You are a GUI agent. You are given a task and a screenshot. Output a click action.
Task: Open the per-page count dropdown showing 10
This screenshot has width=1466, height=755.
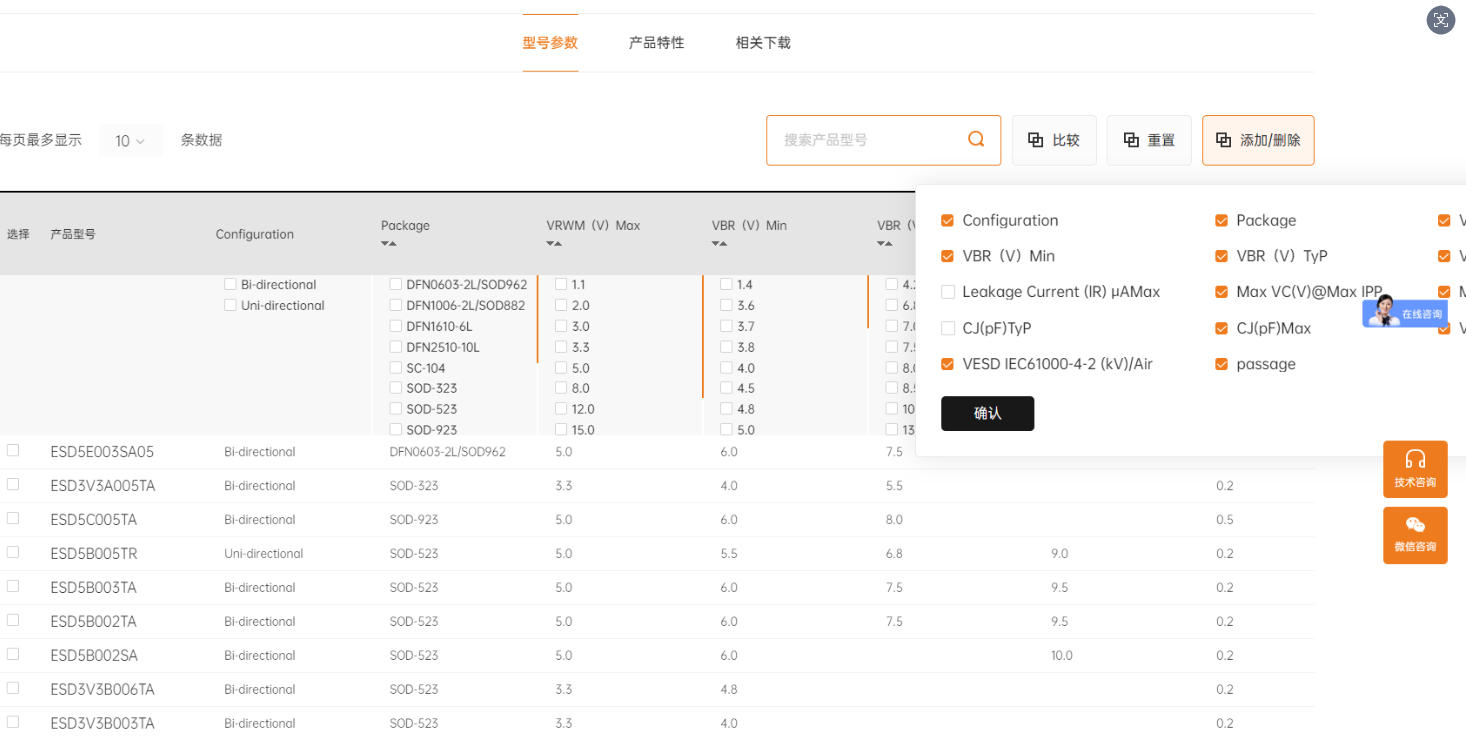pyautogui.click(x=130, y=140)
